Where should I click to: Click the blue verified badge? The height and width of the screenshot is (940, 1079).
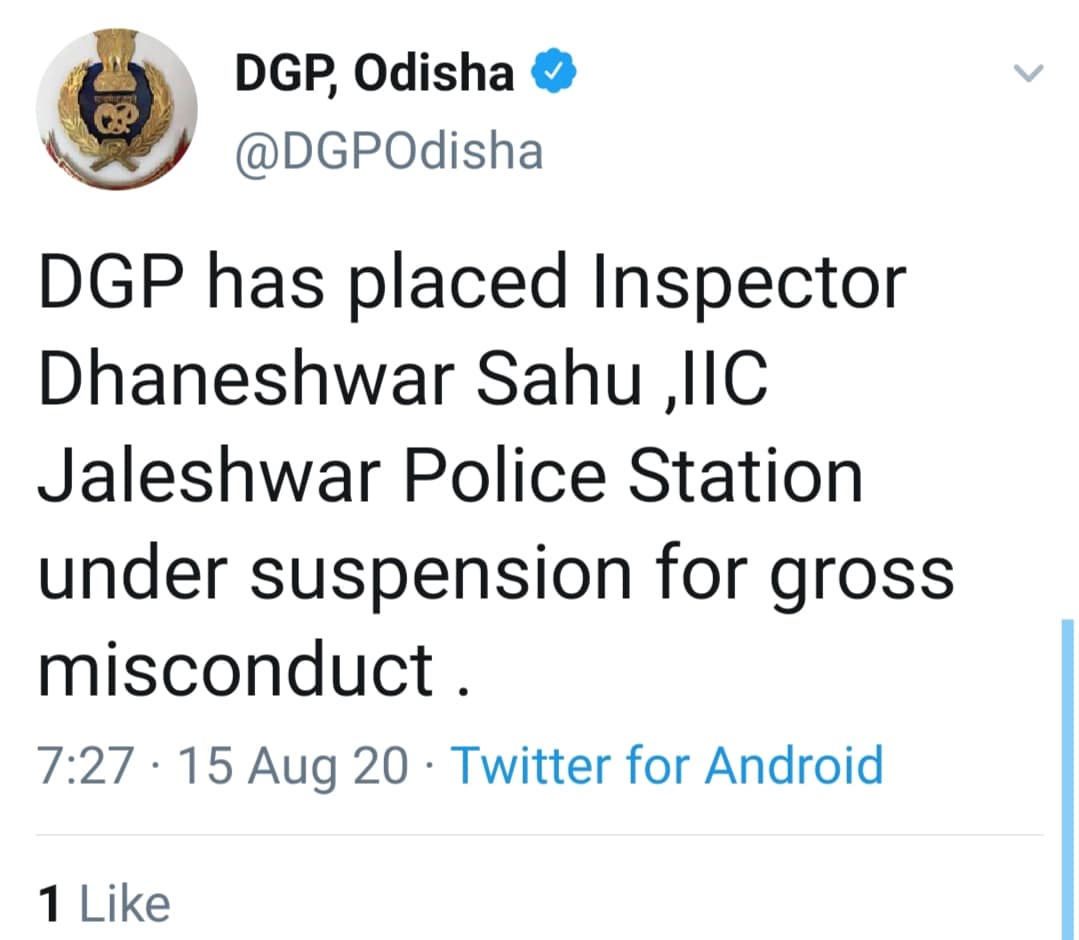(x=554, y=70)
